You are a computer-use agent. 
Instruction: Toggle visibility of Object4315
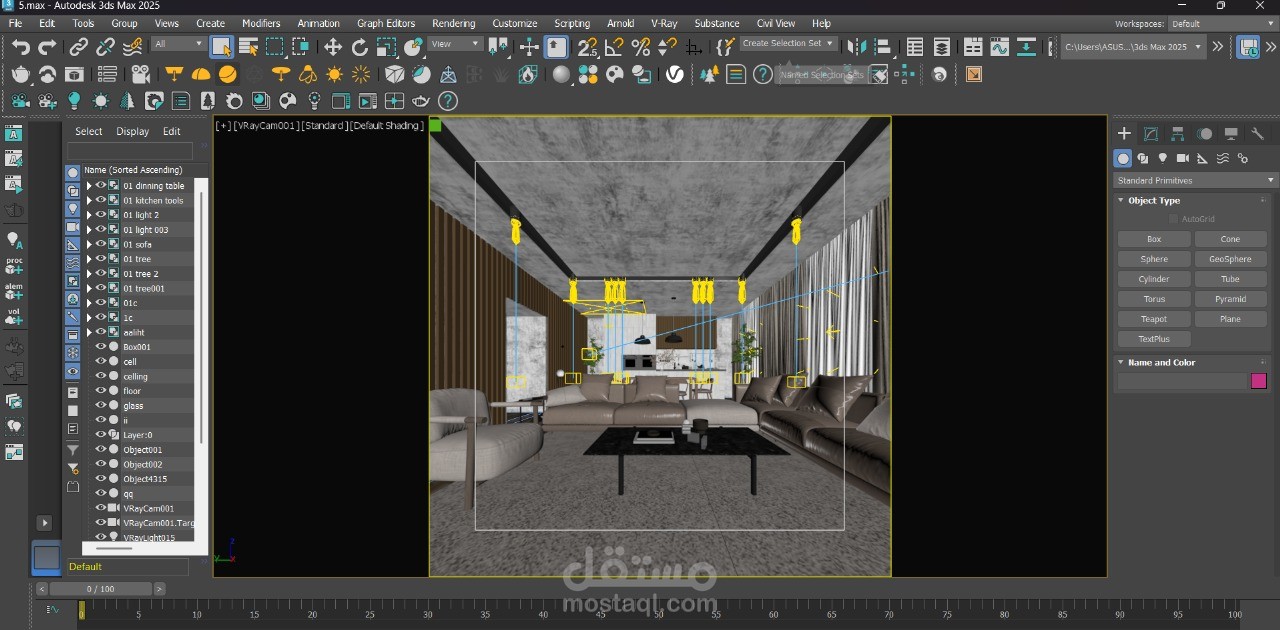[100, 479]
